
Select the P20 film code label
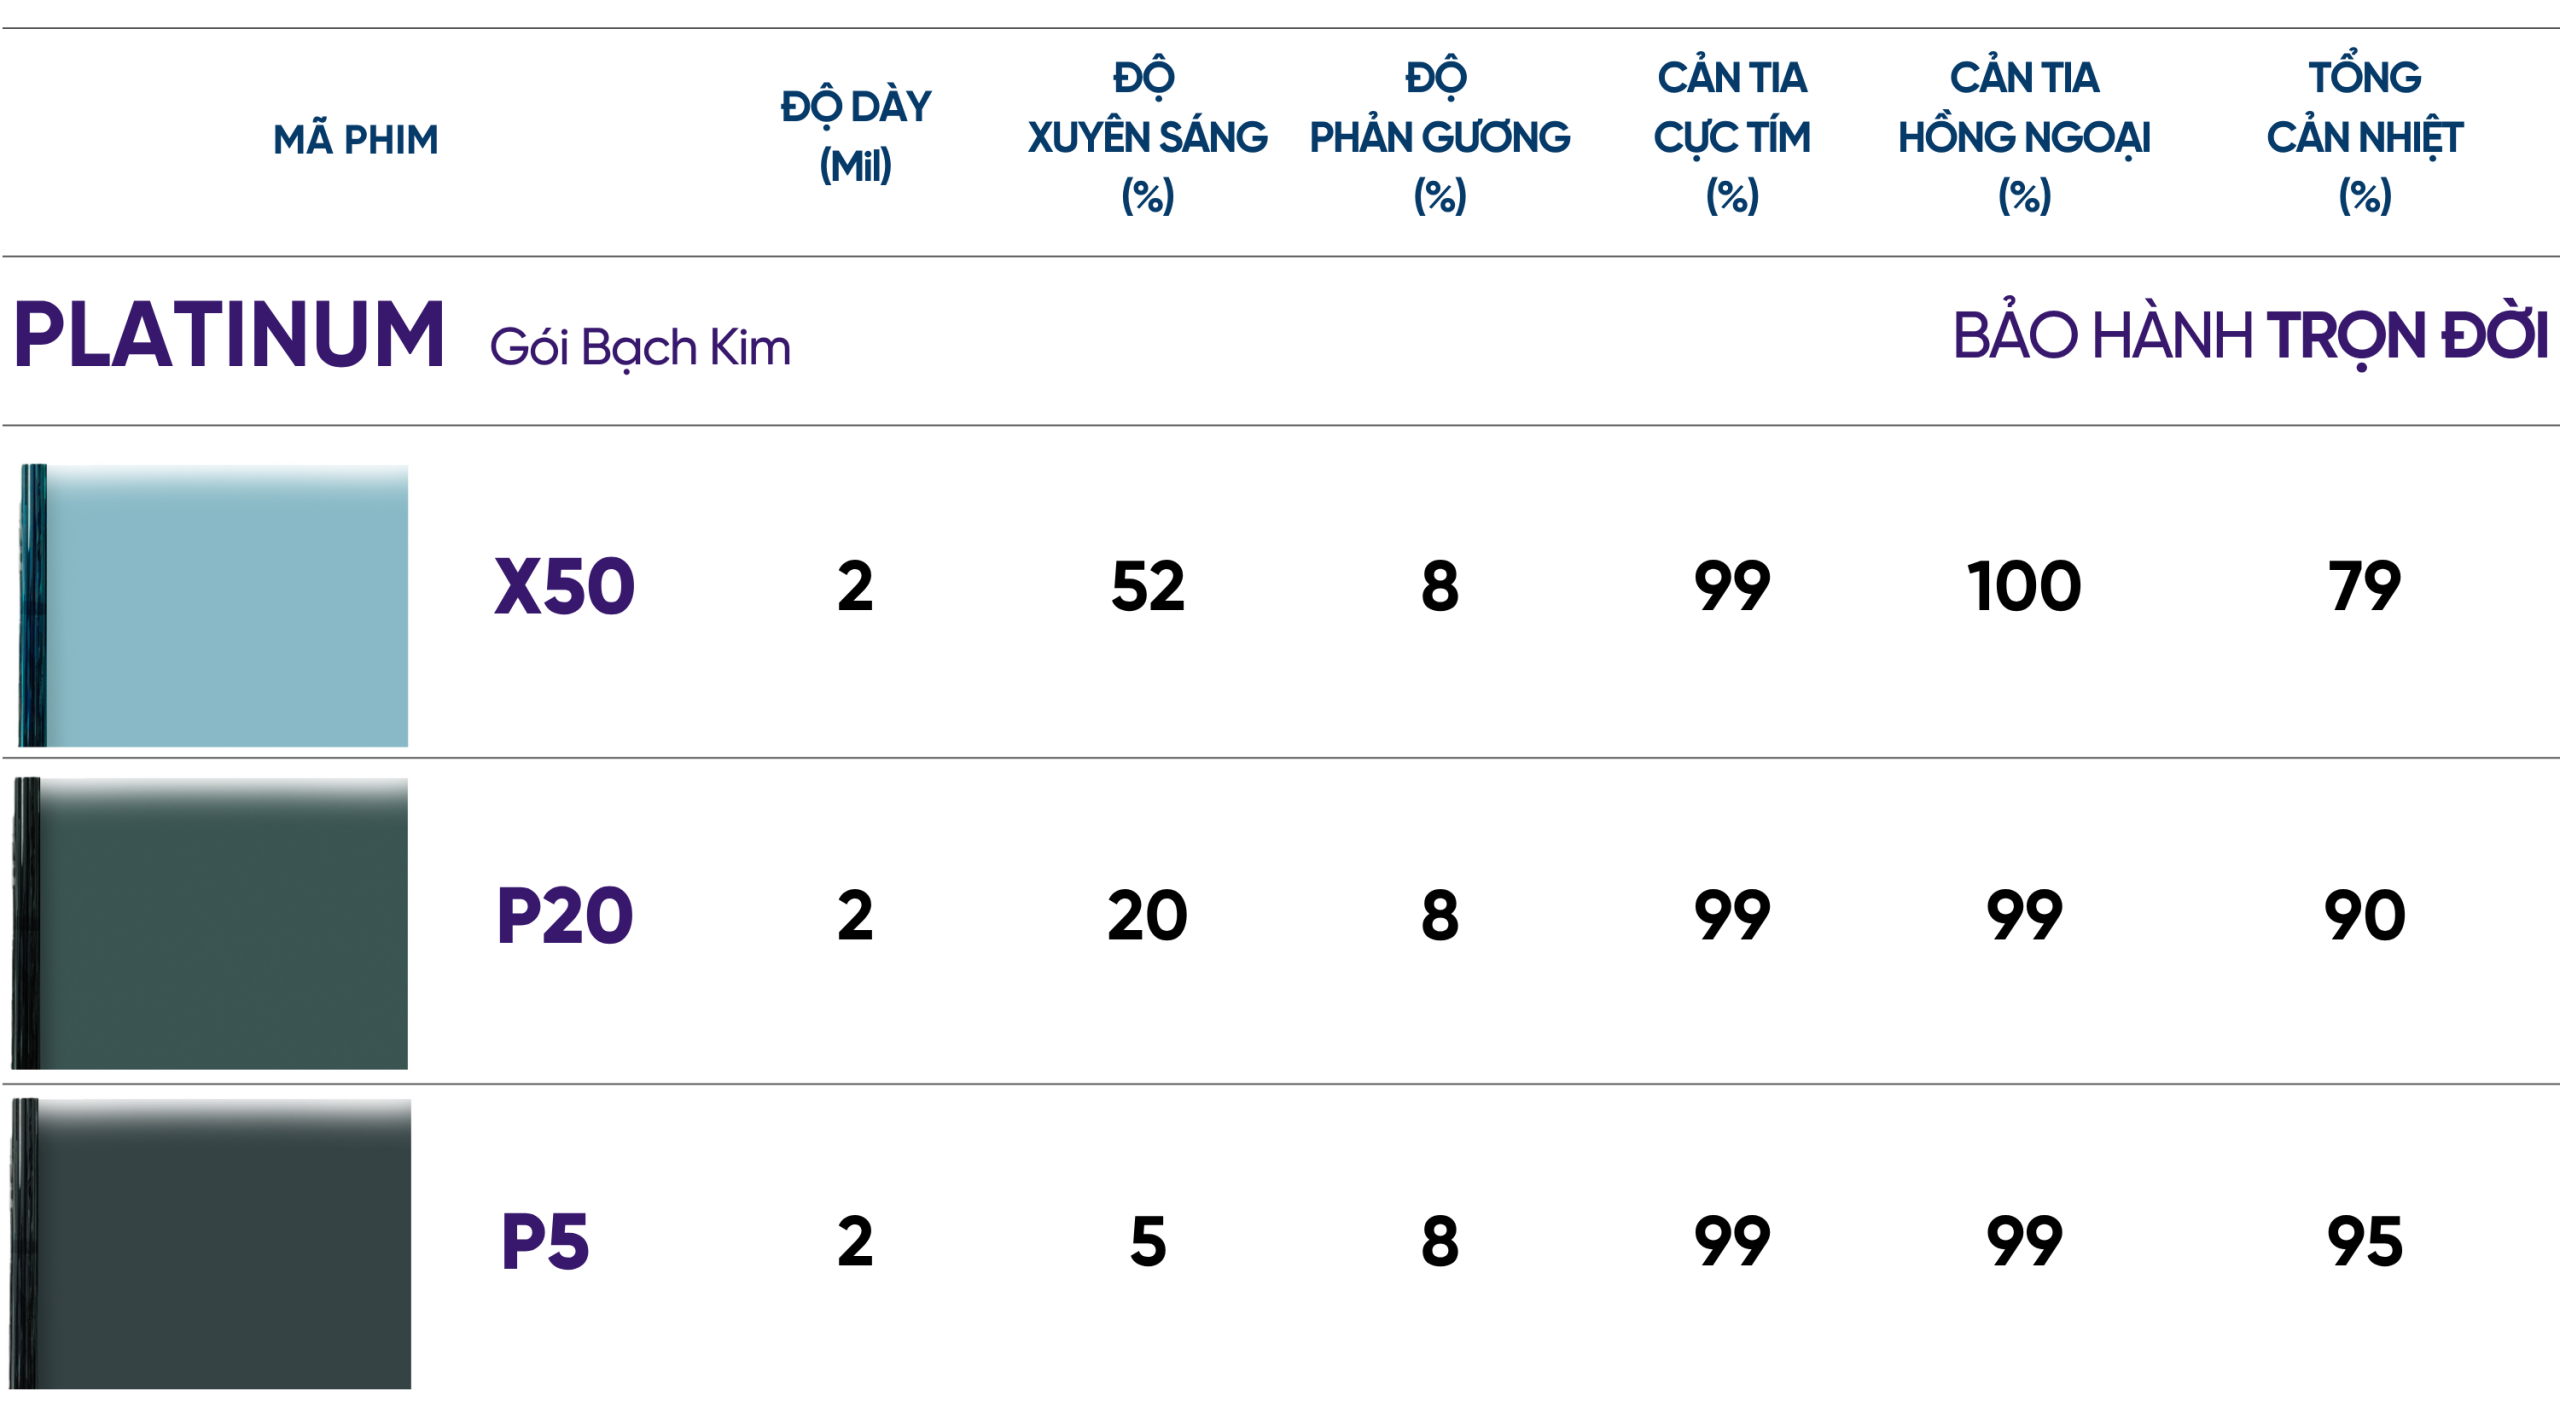coord(564,916)
